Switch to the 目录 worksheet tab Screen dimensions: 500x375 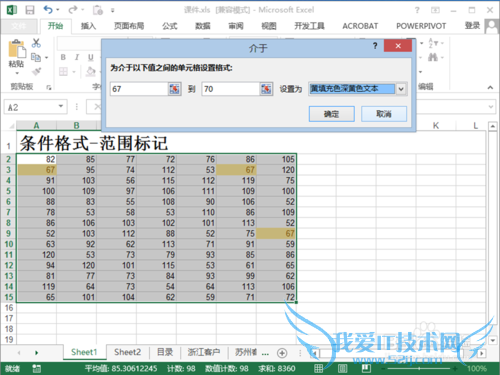click(165, 352)
